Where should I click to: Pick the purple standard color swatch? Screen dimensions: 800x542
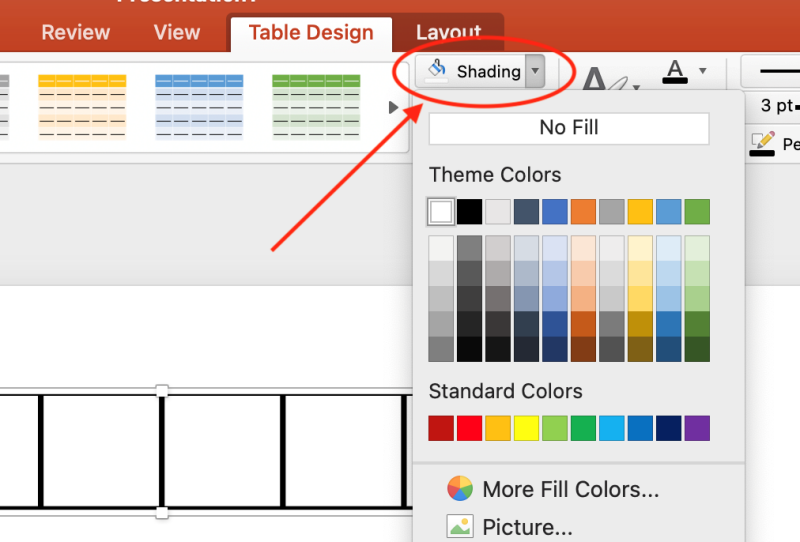point(697,428)
